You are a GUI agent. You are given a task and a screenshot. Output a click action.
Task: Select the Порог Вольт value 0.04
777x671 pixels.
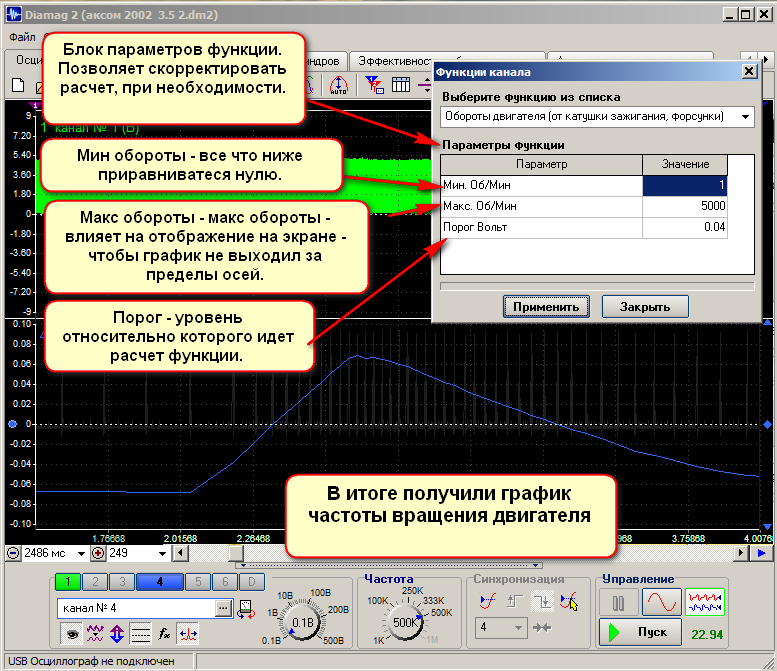685,227
